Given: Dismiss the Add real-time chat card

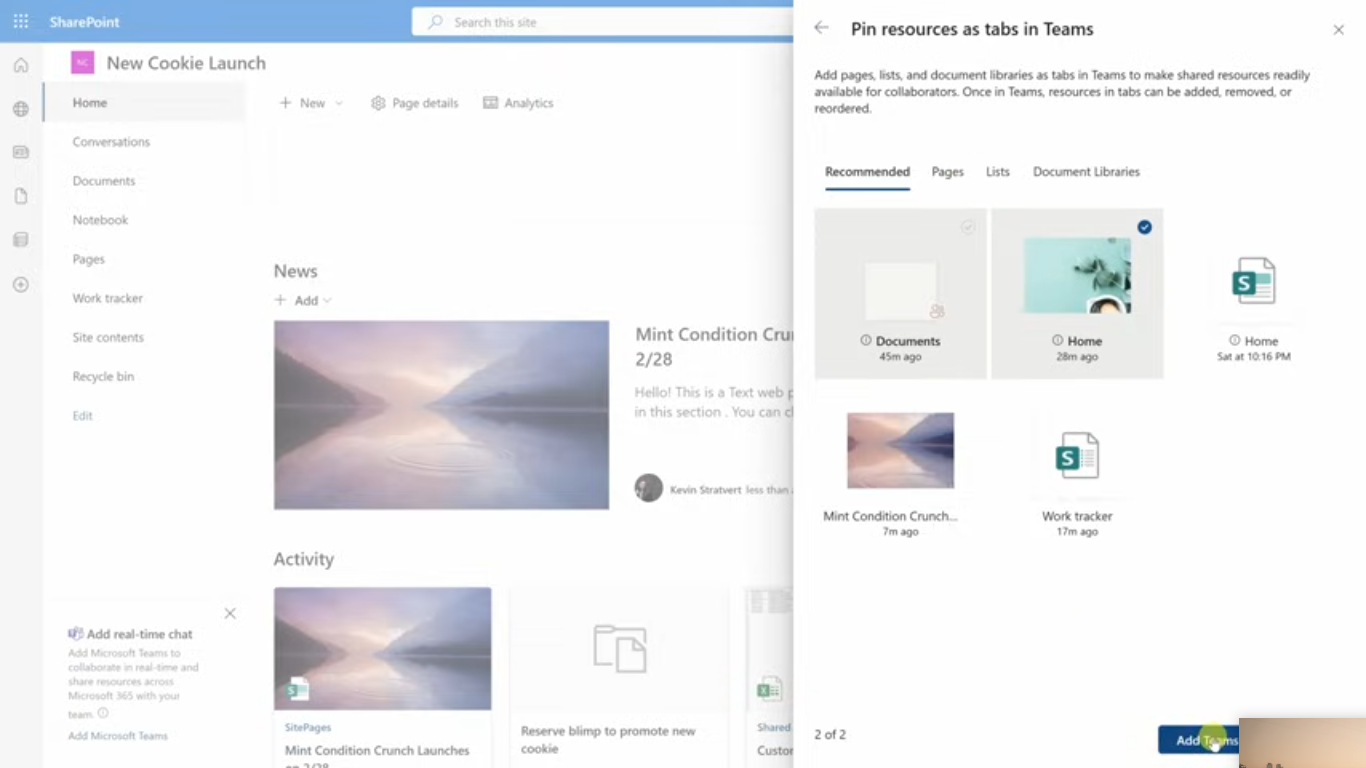Looking at the screenshot, I should coord(230,613).
